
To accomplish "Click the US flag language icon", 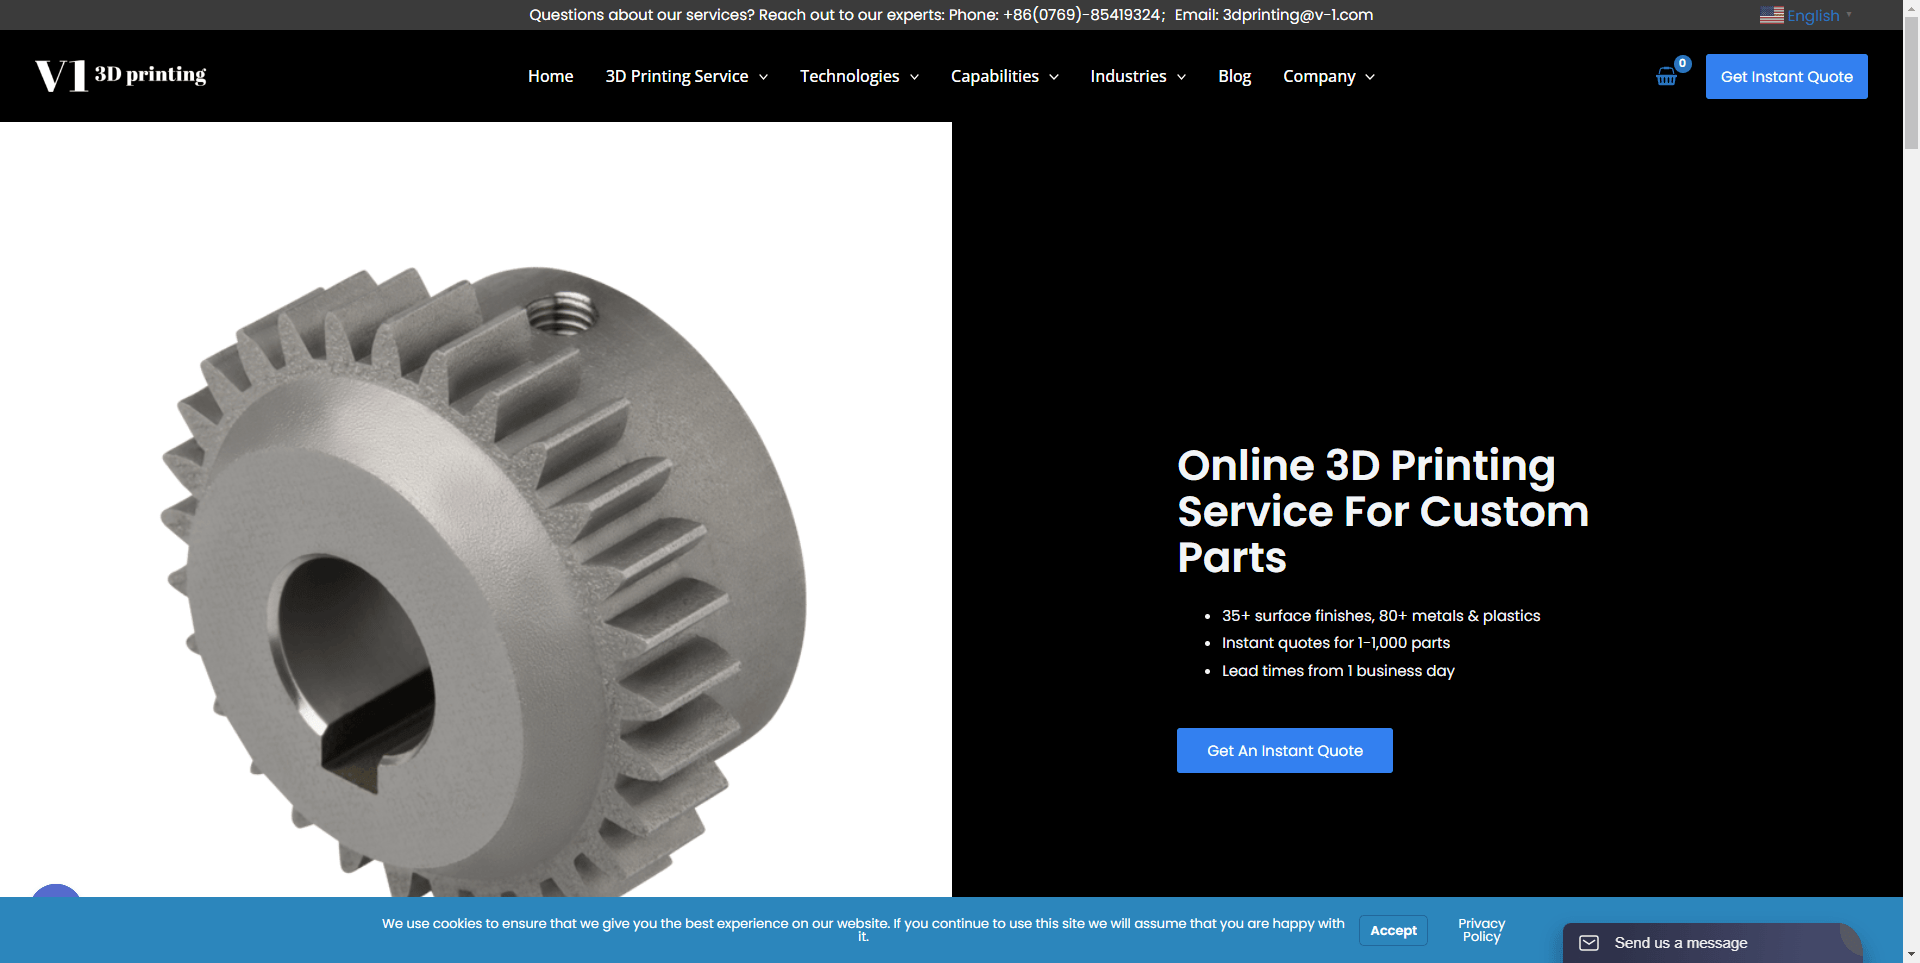I will 1771,15.
